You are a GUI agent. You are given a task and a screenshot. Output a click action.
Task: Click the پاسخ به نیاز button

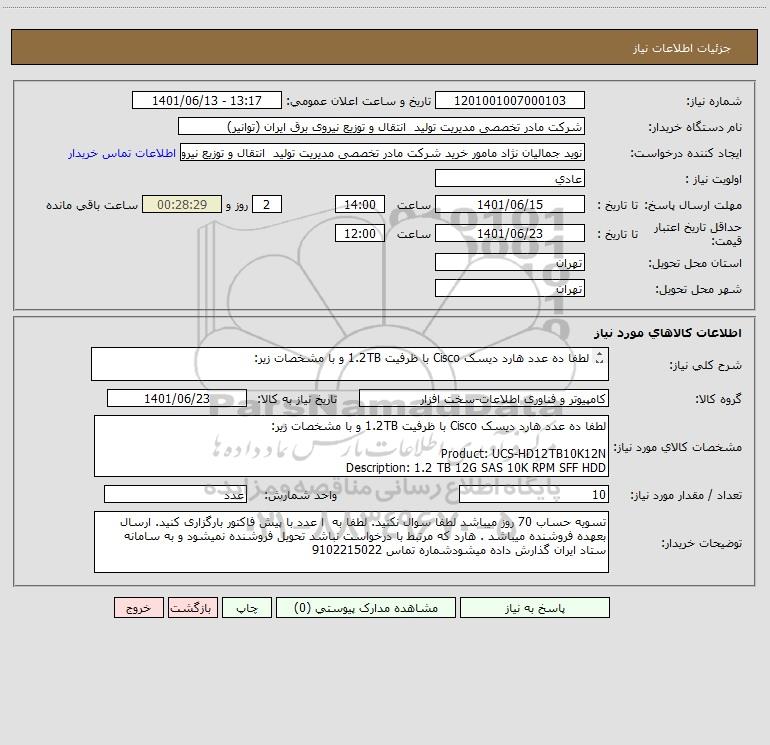(x=535, y=608)
